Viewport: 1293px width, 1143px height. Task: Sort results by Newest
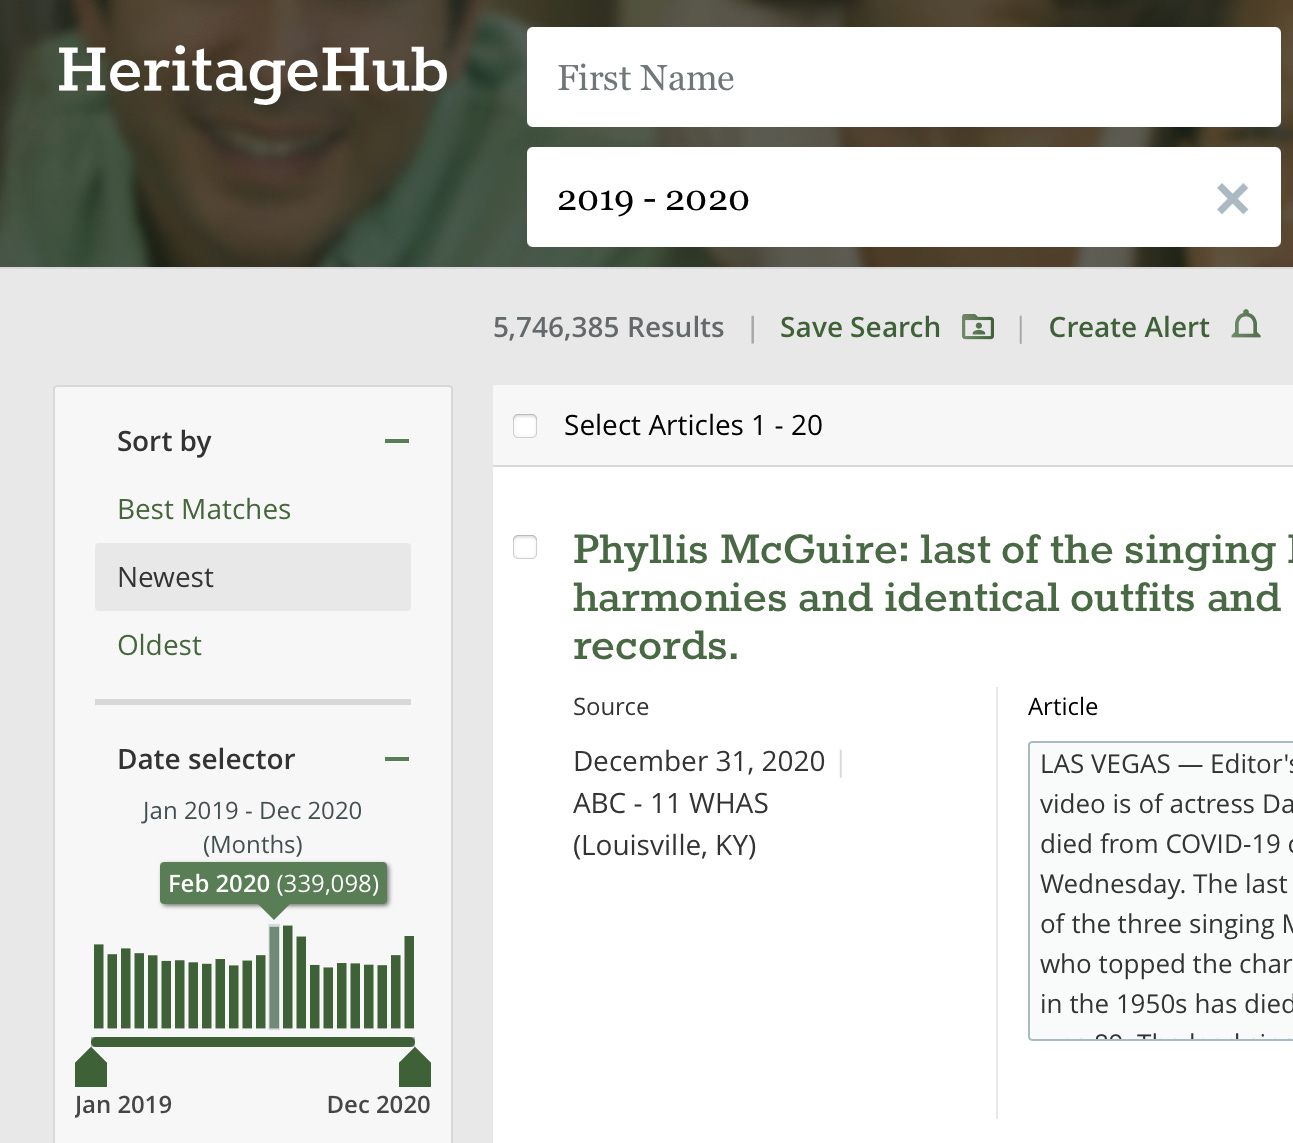tap(253, 577)
